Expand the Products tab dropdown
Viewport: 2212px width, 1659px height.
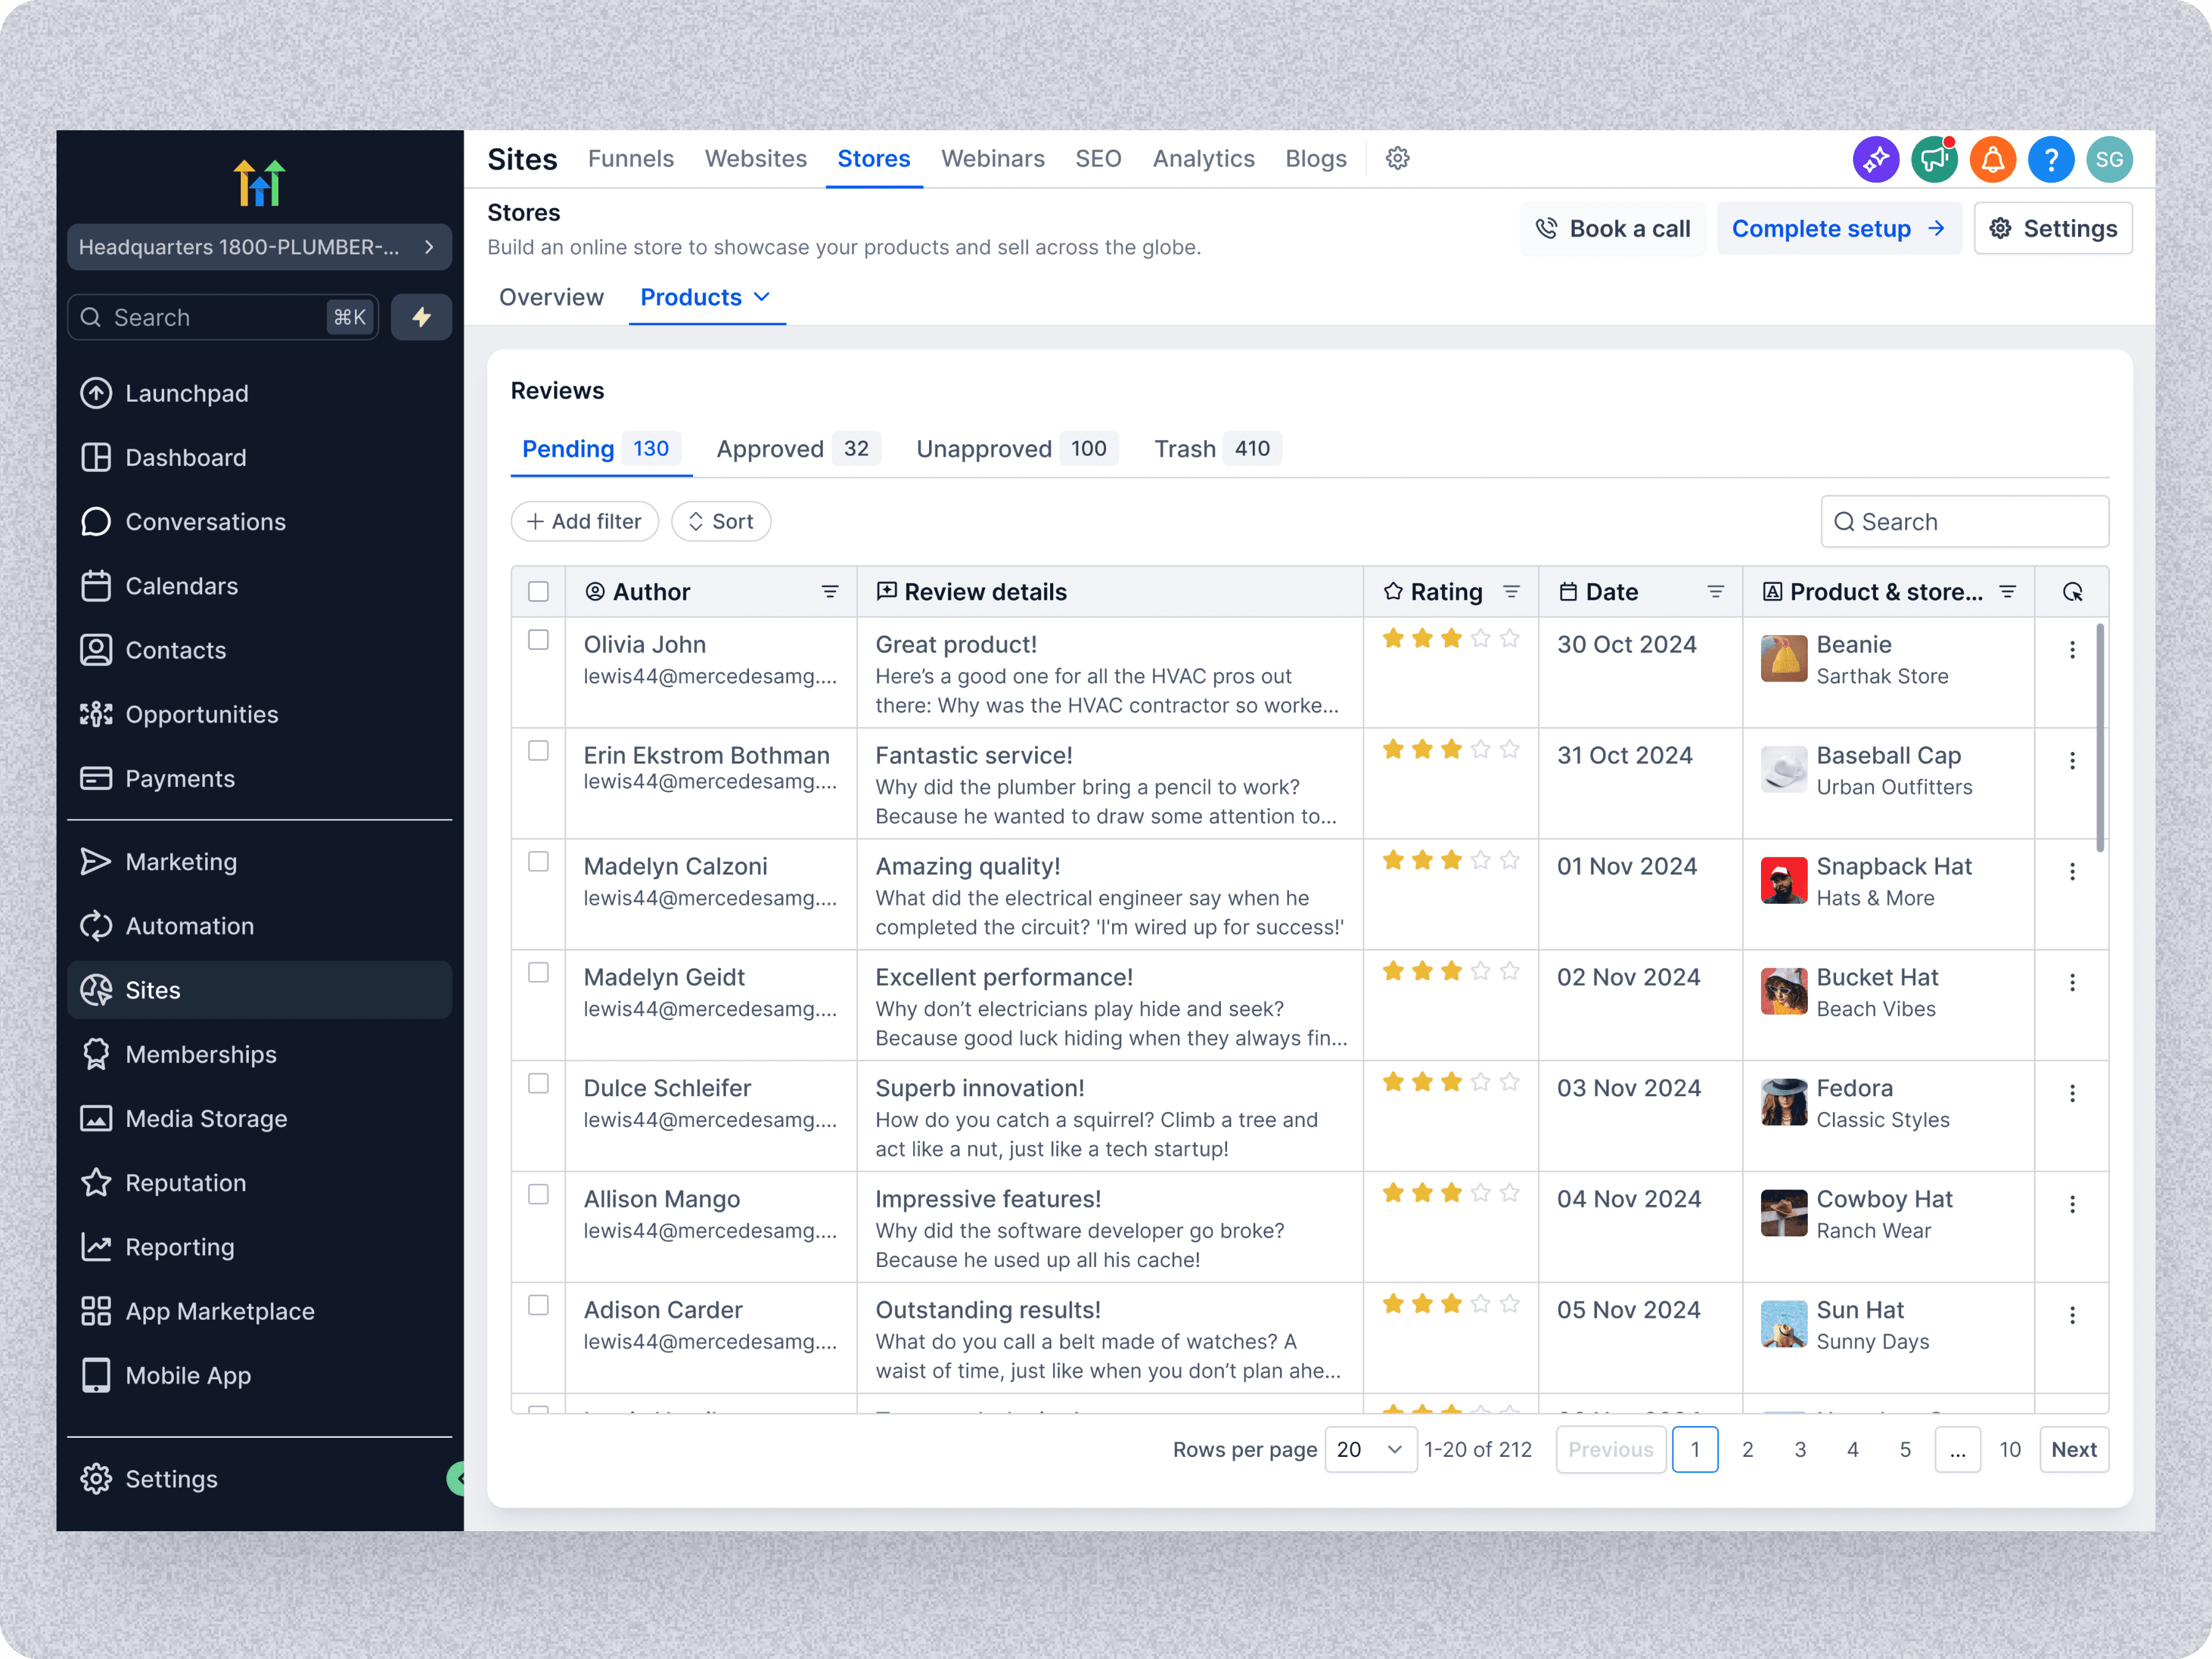762,297
